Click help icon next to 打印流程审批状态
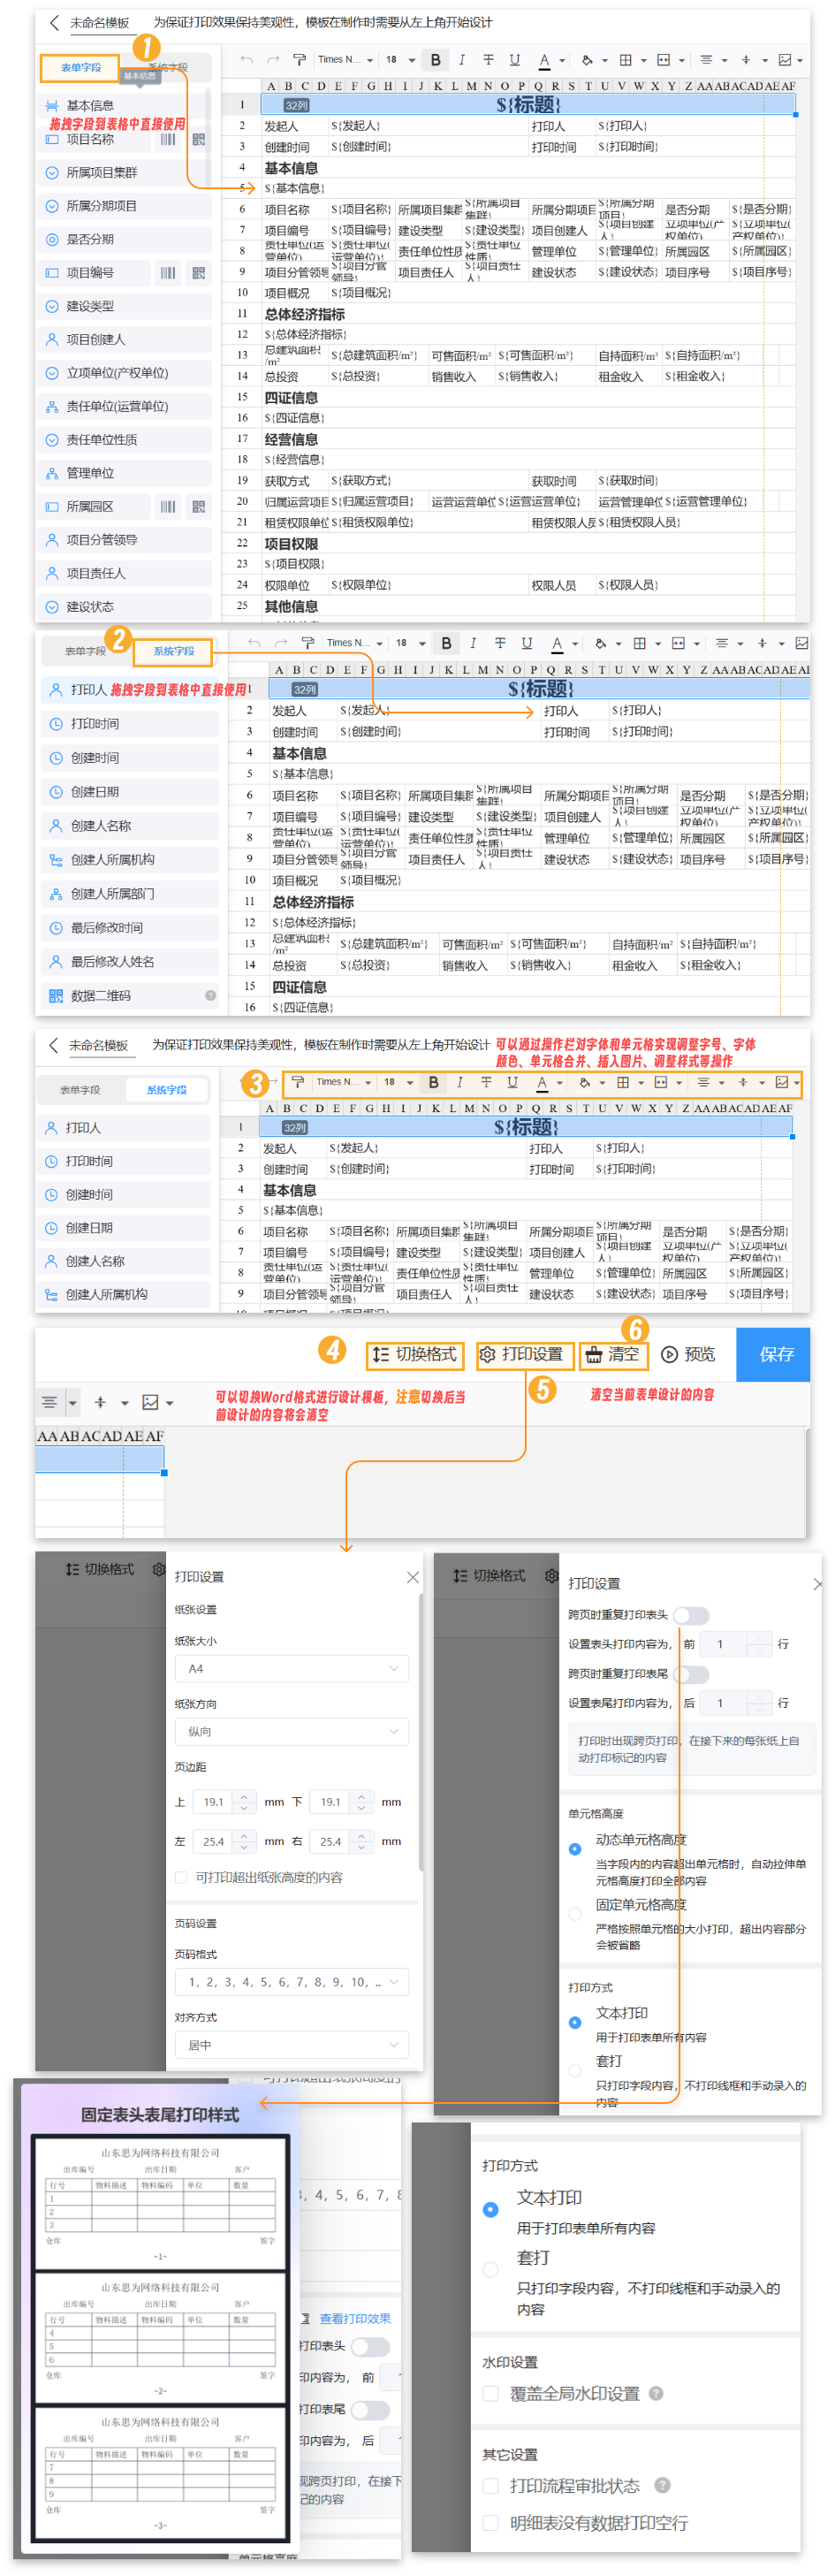This screenshot has height=2576, width=835. [x=662, y=2485]
